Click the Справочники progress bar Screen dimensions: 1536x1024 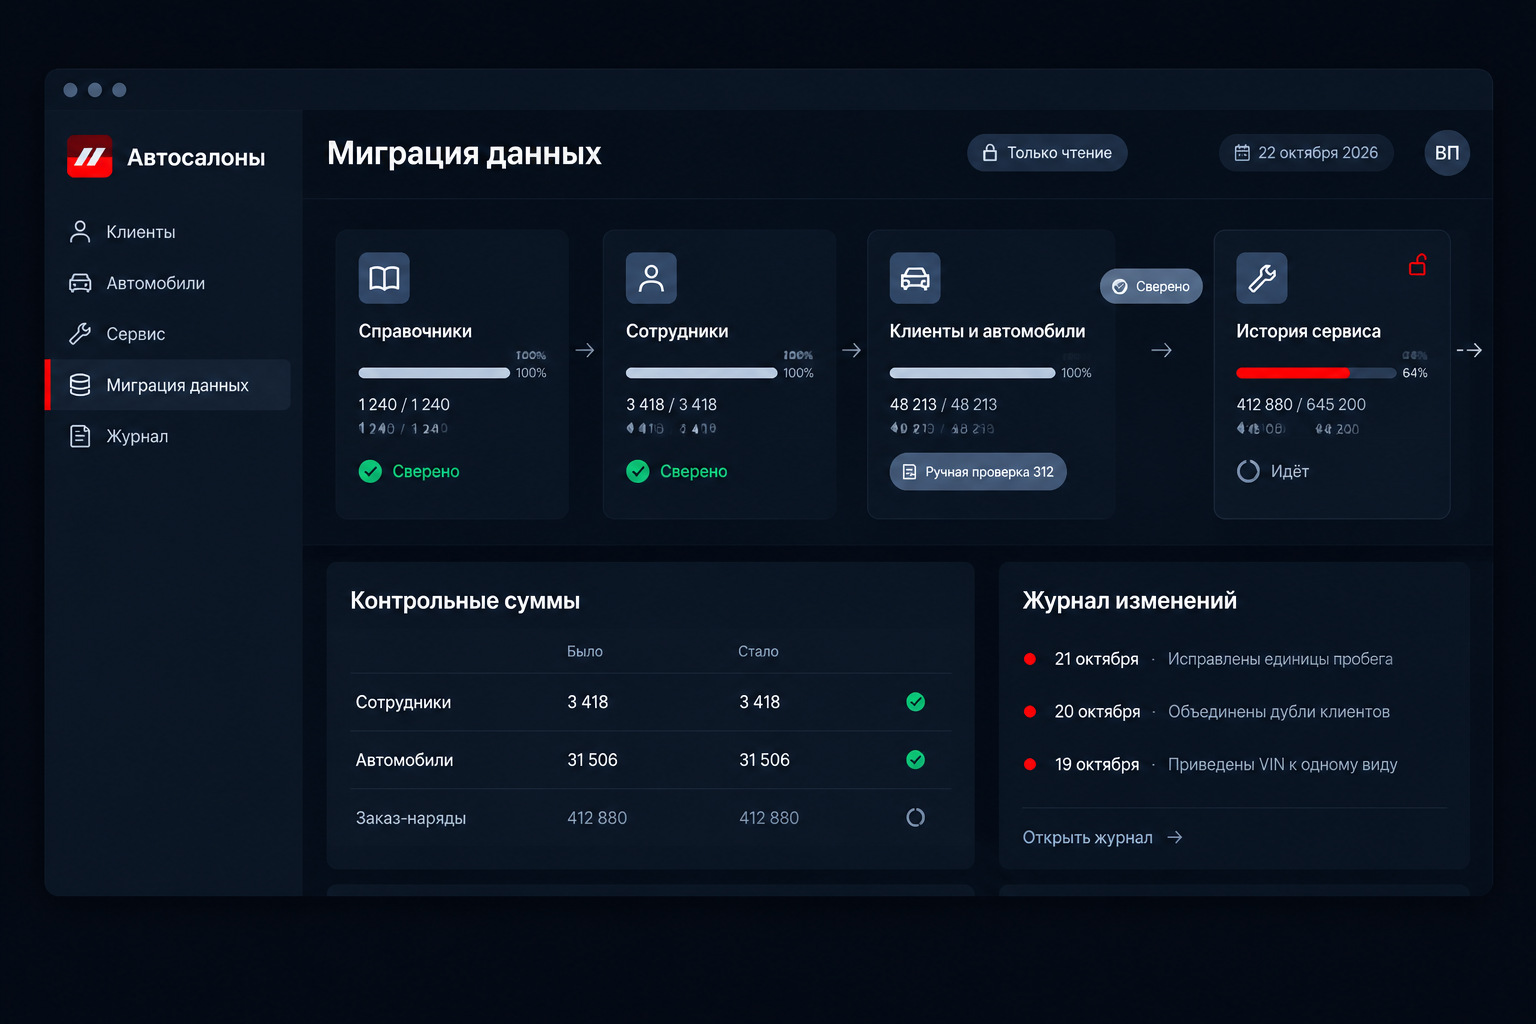[x=434, y=373]
